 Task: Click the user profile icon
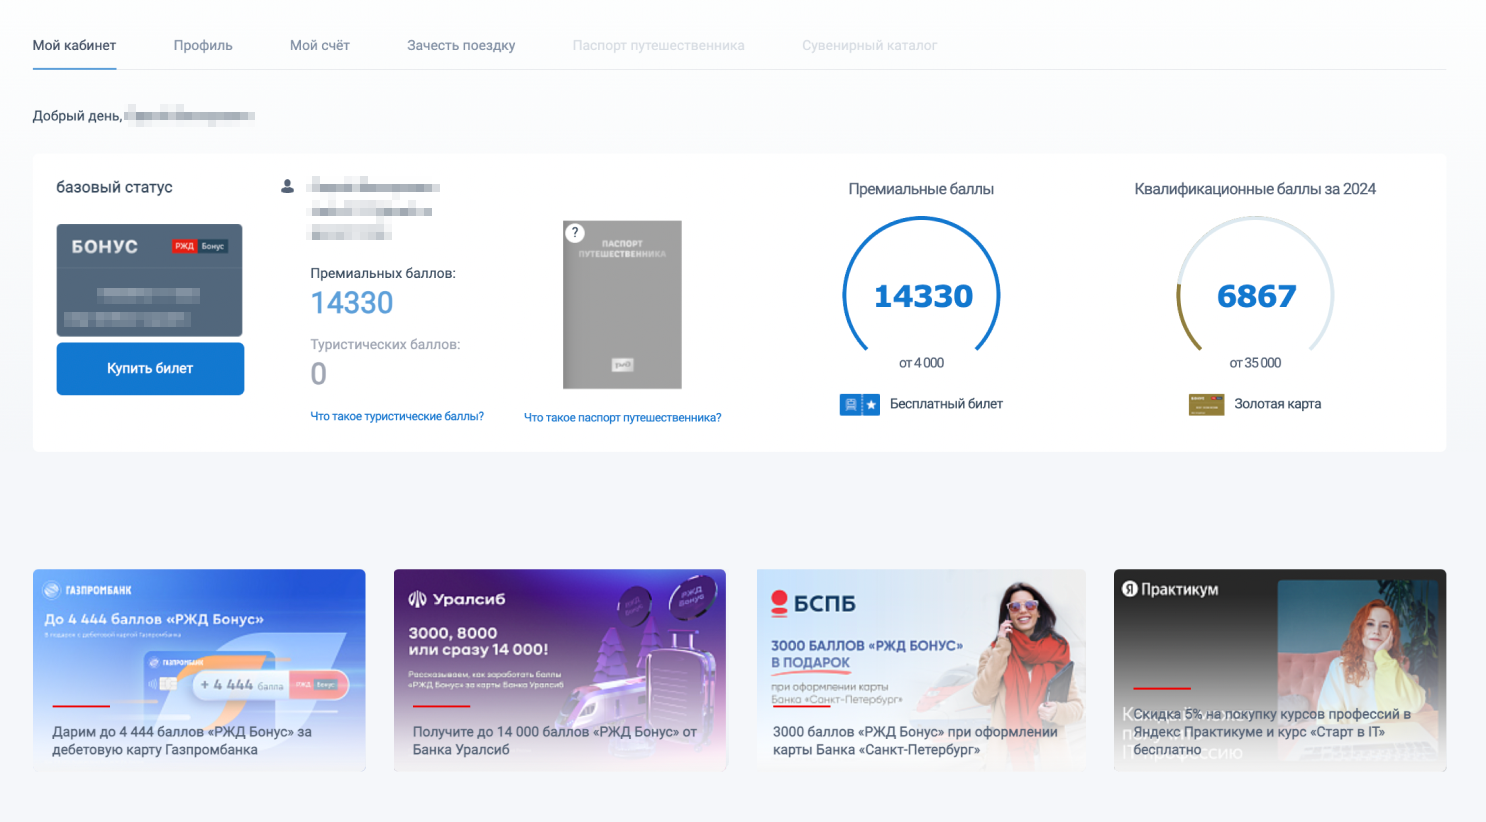[287, 186]
